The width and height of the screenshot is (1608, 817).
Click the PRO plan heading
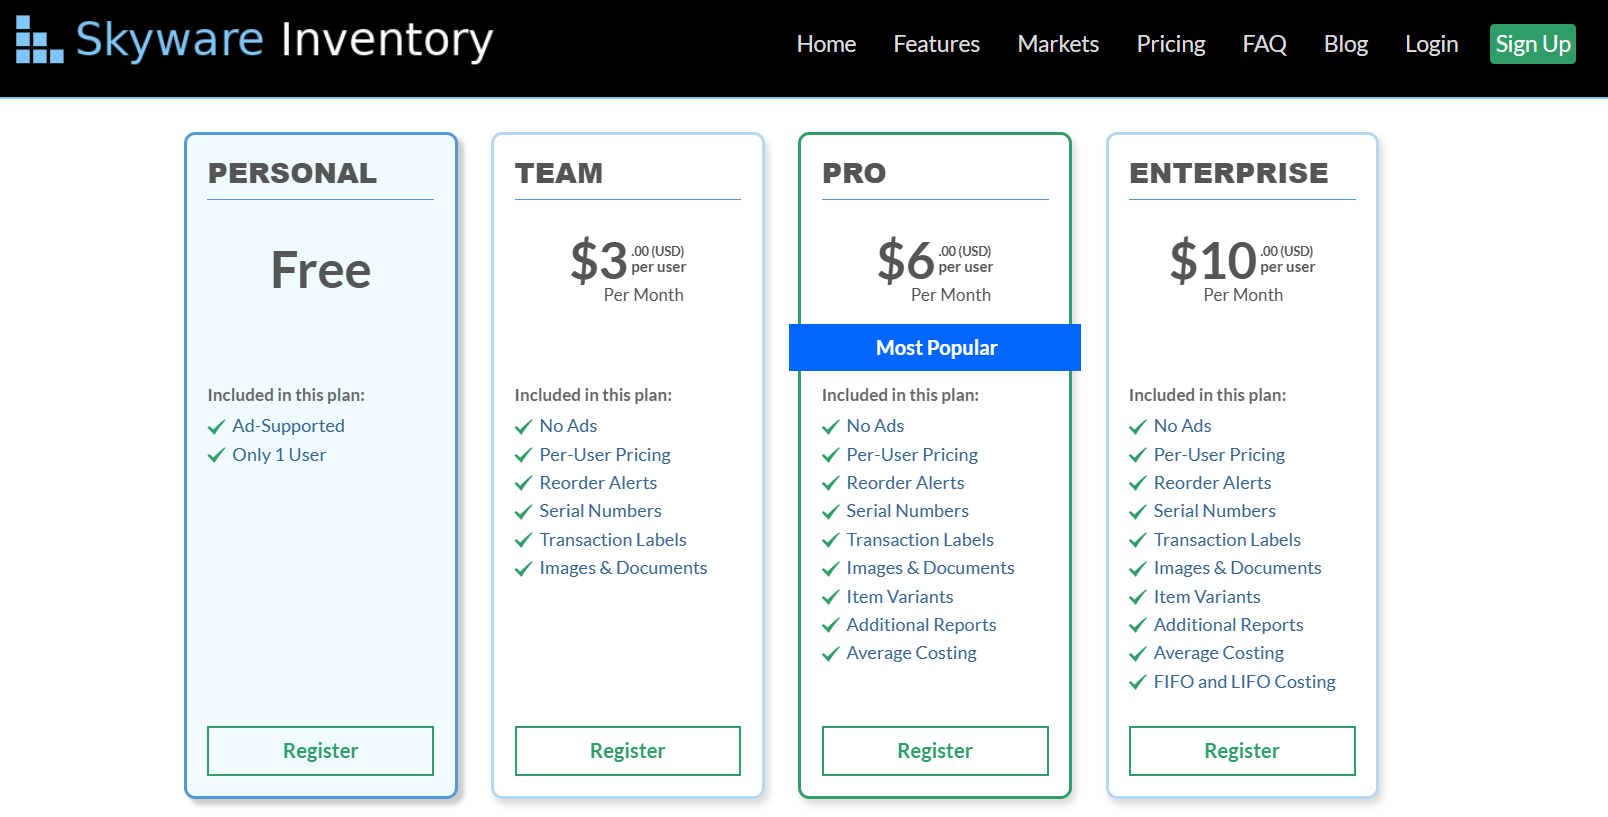pos(854,173)
